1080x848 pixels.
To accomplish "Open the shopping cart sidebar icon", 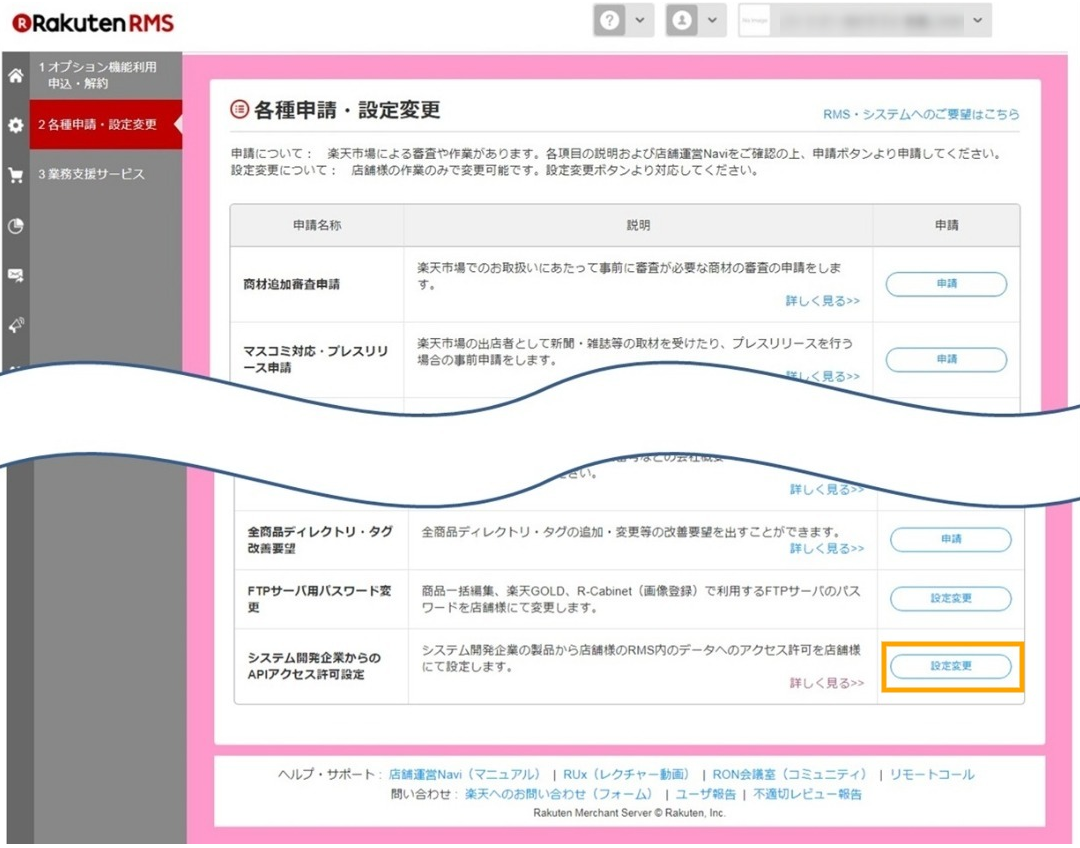I will coord(15,175).
